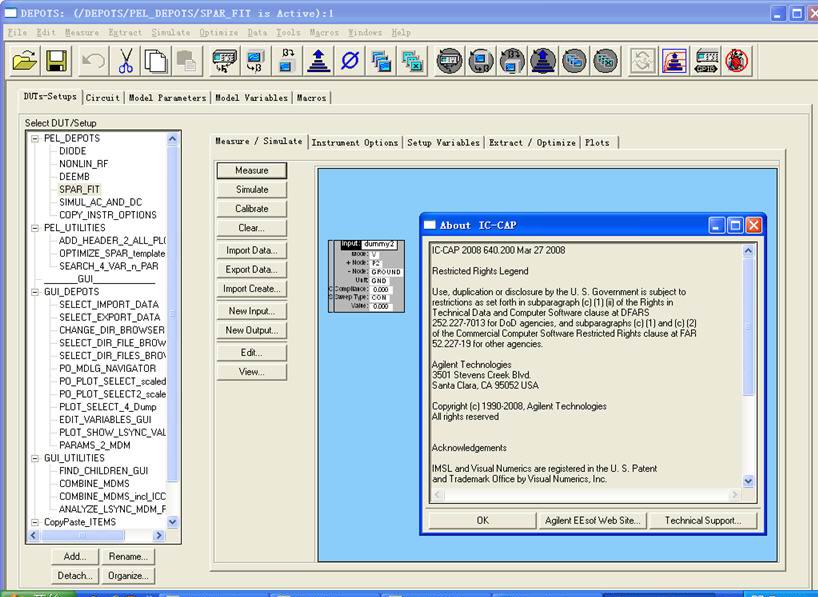Click the round extract-all toolbar icon

tap(512, 61)
